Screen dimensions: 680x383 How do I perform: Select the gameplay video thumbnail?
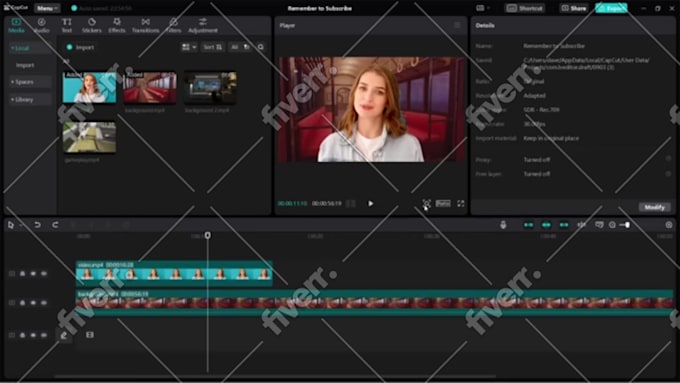pos(89,137)
